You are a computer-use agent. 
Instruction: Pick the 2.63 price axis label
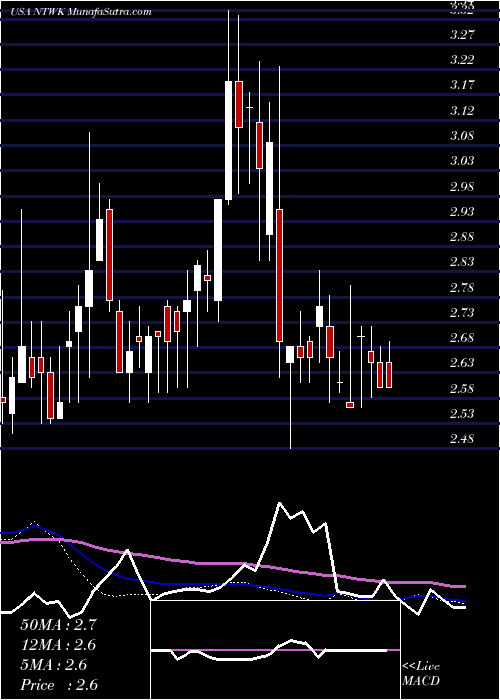tap(462, 363)
